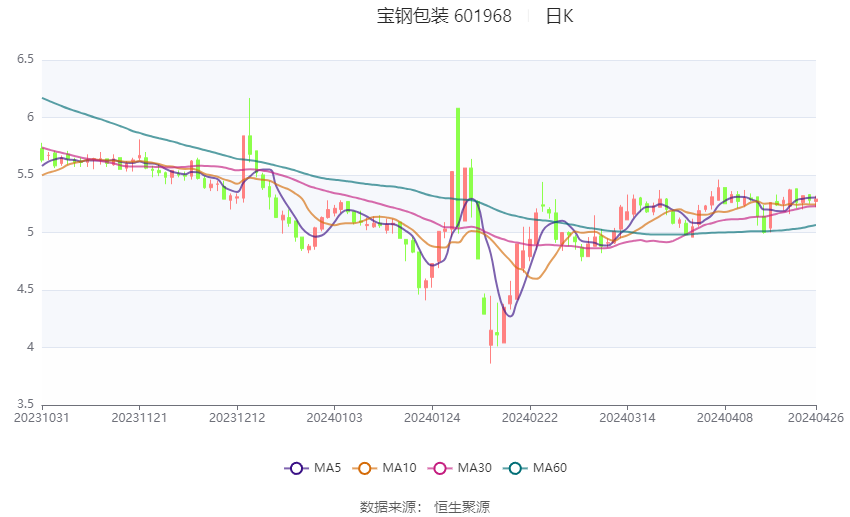Click x-axis date label 20240426
Screen dimensions: 850x517
tap(816, 418)
